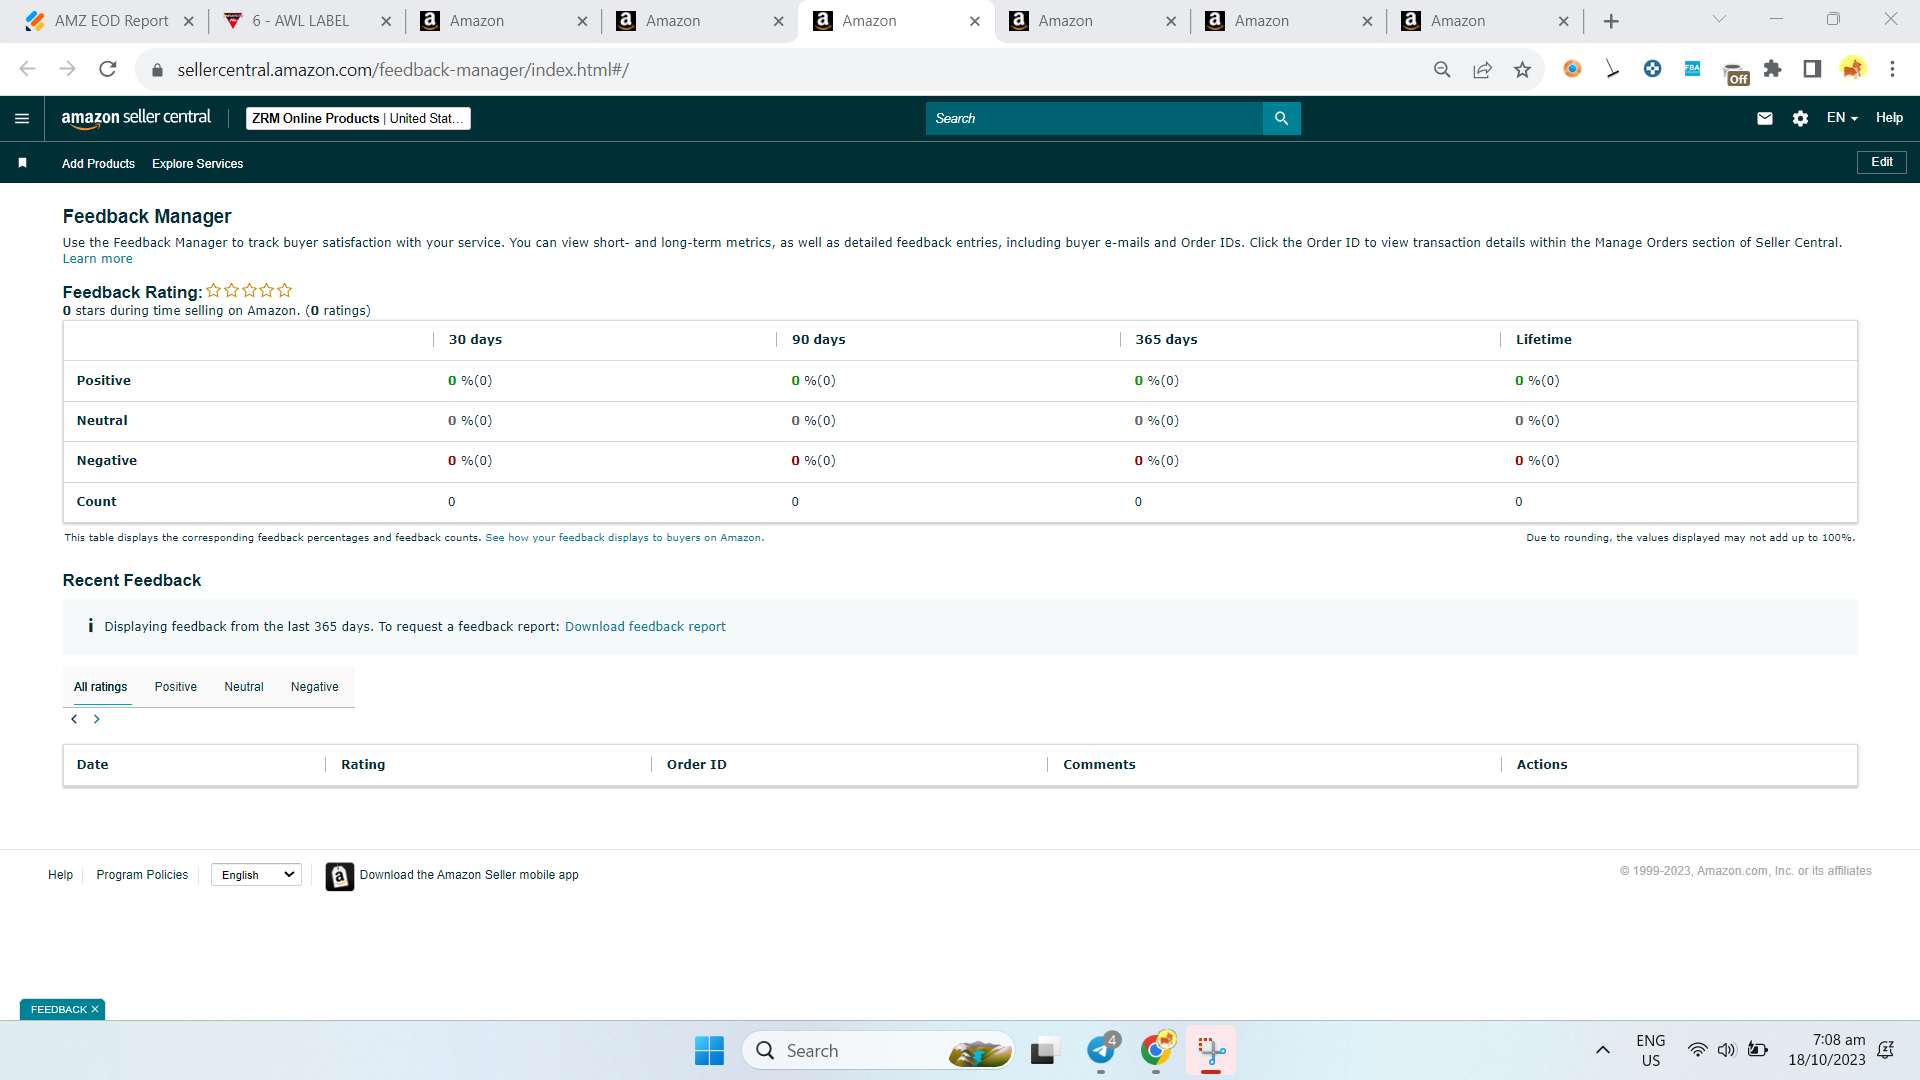The image size is (1920, 1080).
Task: Open the English footer language selector
Action: (x=257, y=875)
